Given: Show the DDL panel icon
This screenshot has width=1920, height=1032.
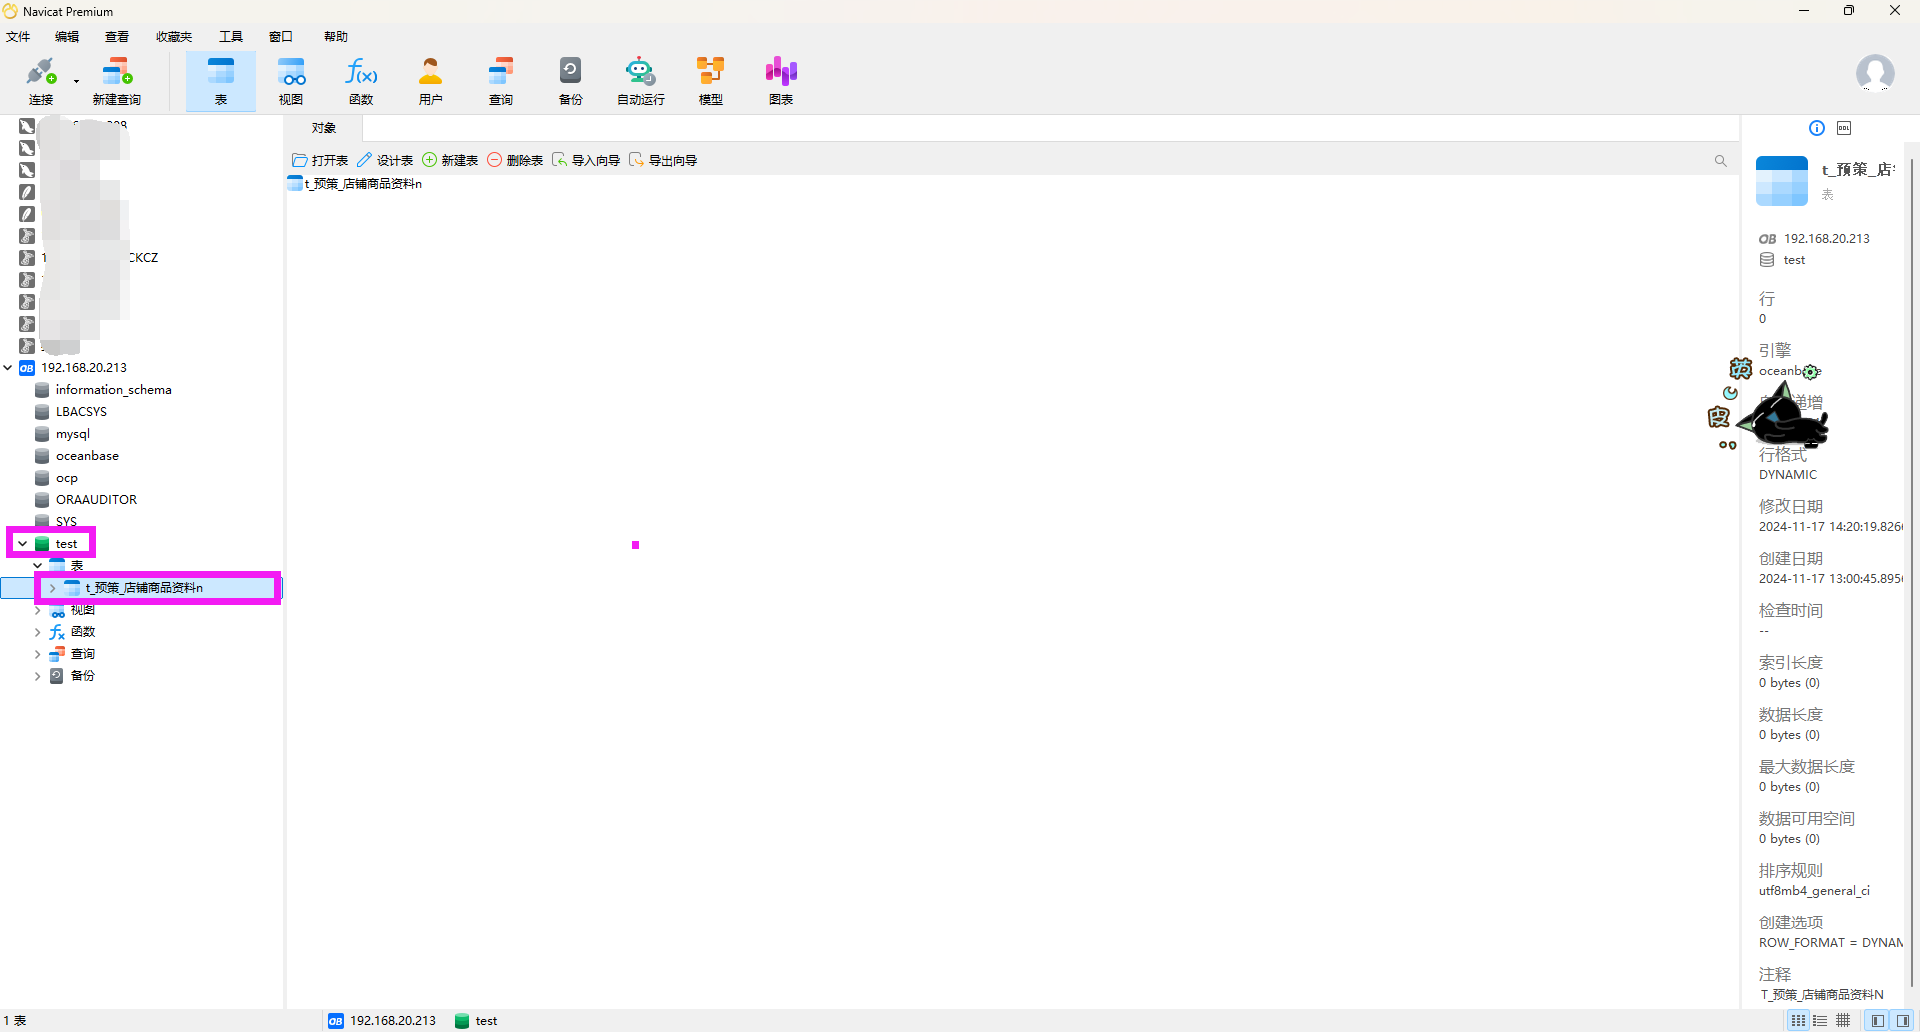Looking at the screenshot, I should pos(1844,128).
